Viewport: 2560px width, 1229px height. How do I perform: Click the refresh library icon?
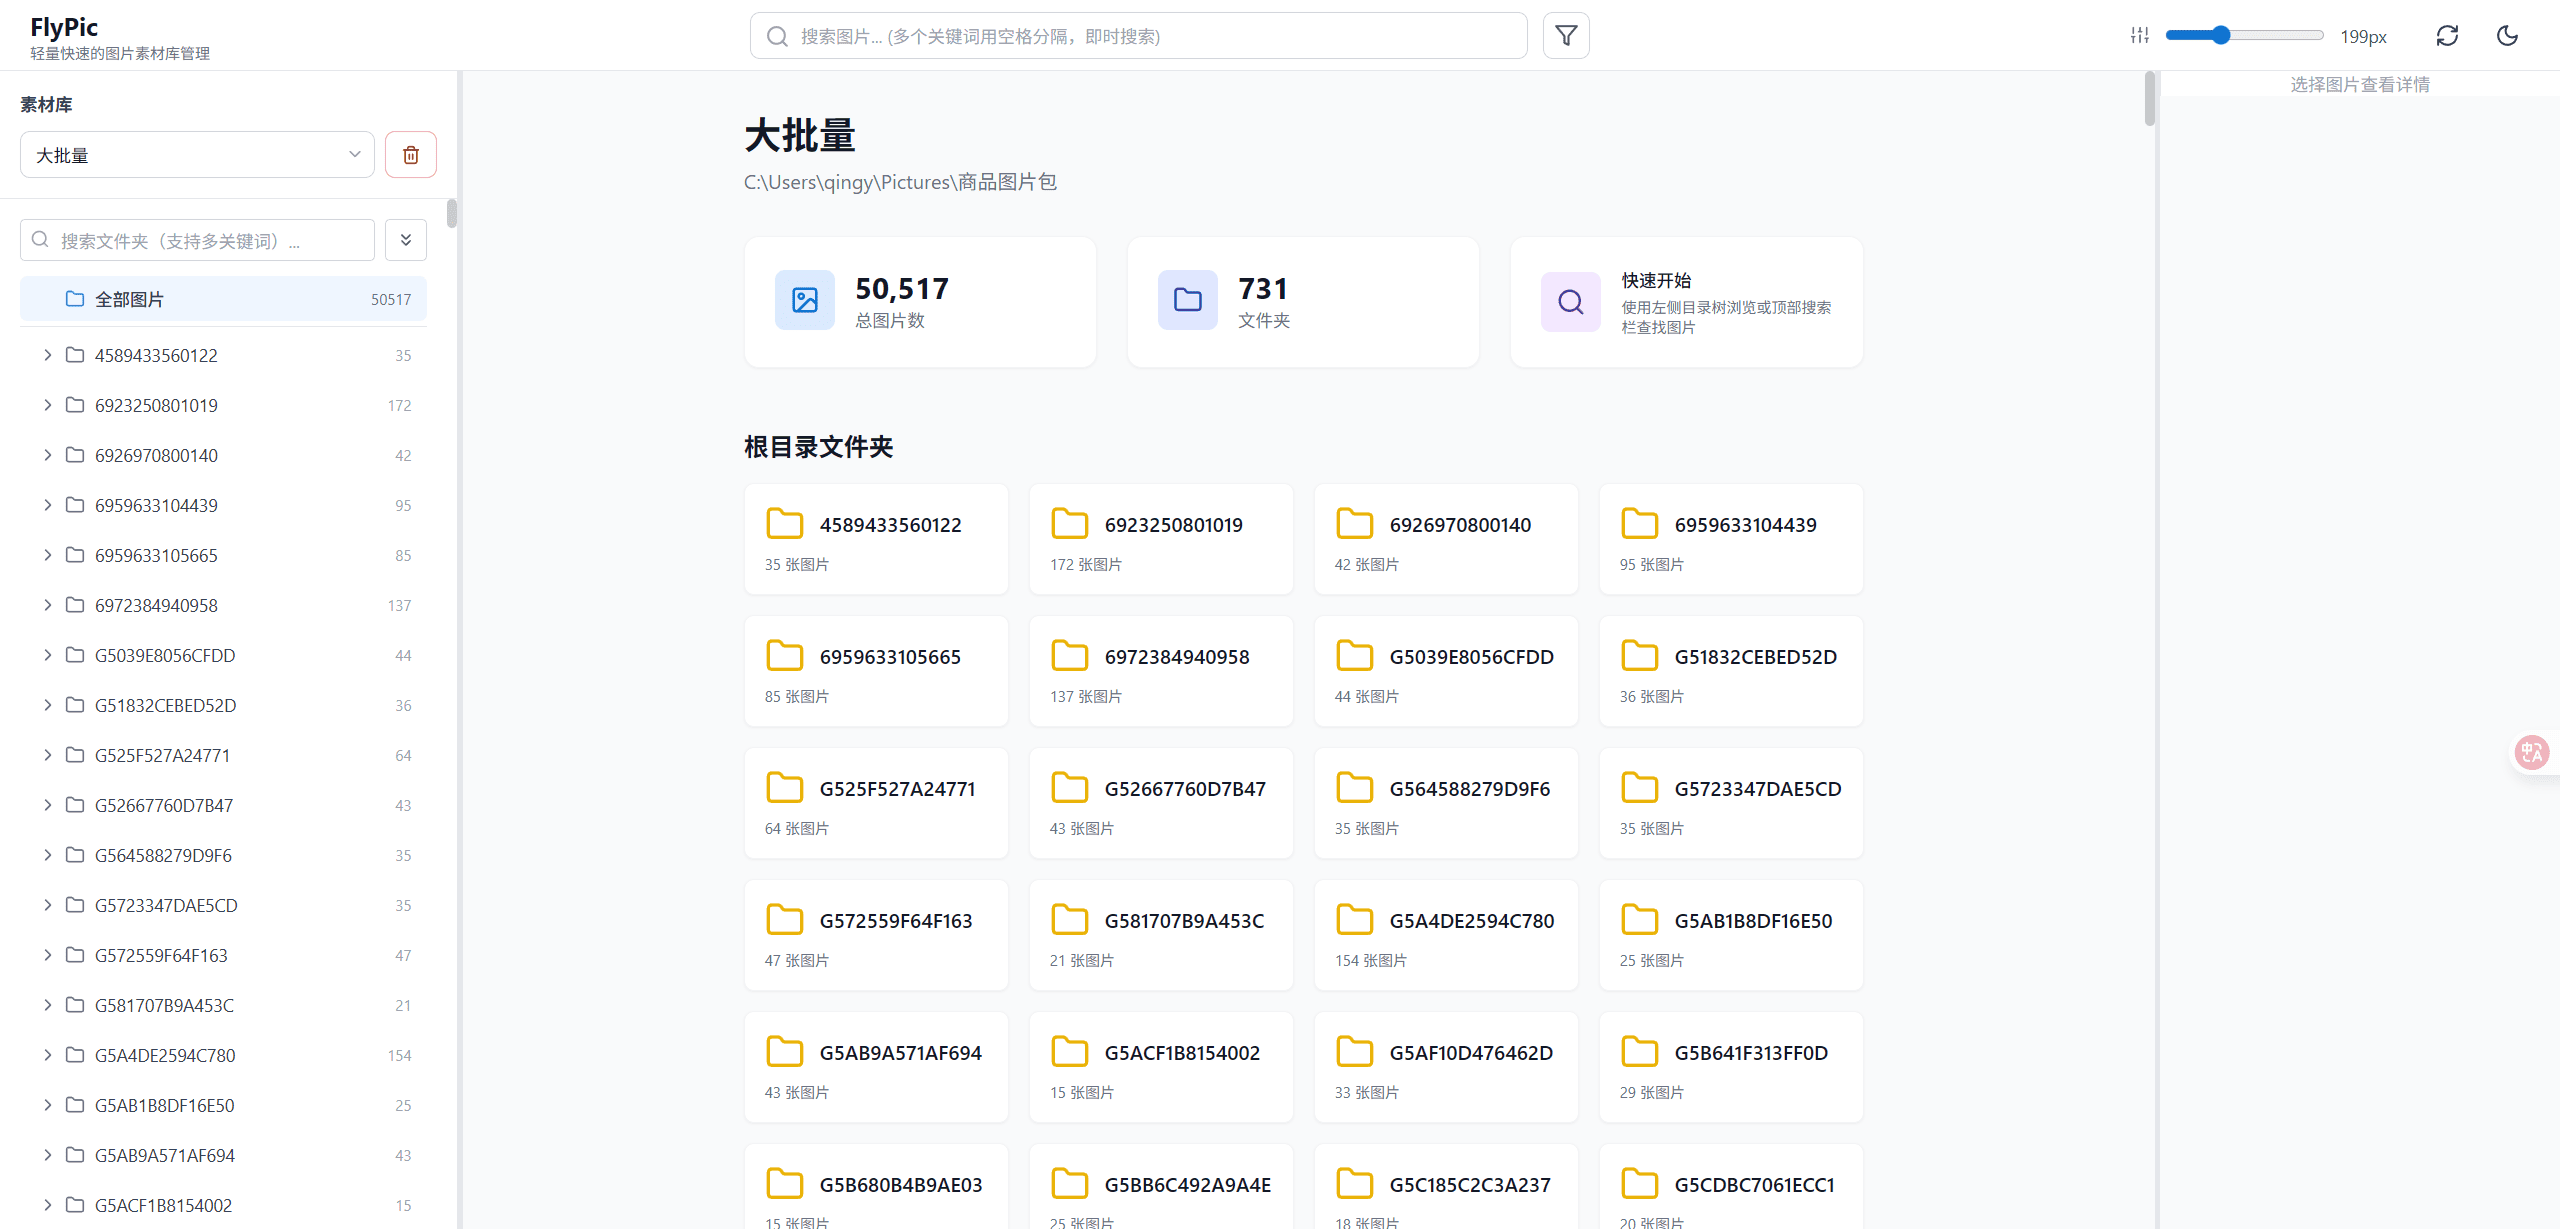[x=2447, y=35]
